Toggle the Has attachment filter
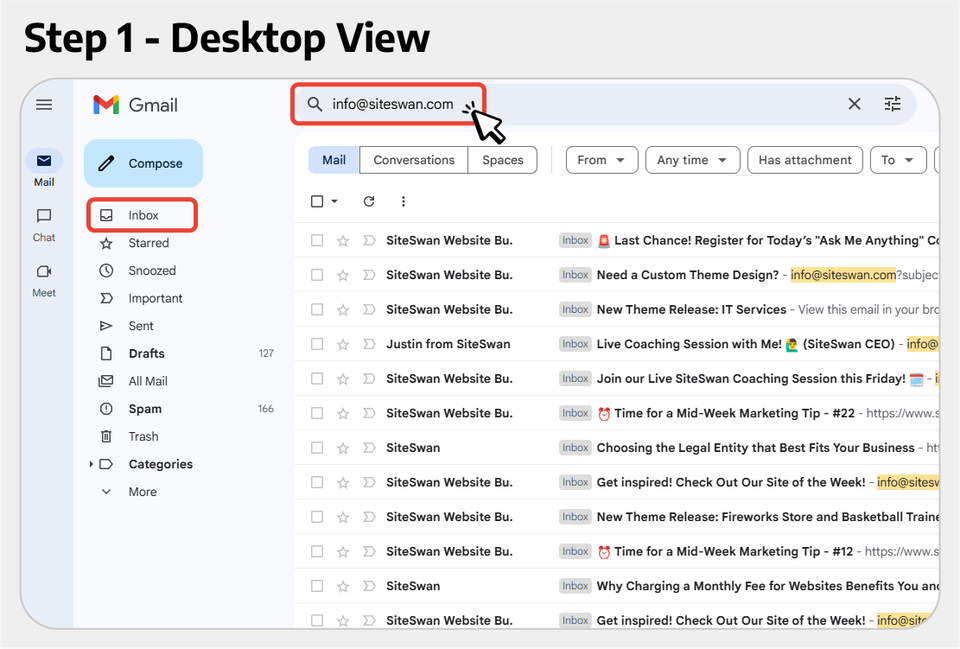The image size is (960, 649). [805, 160]
